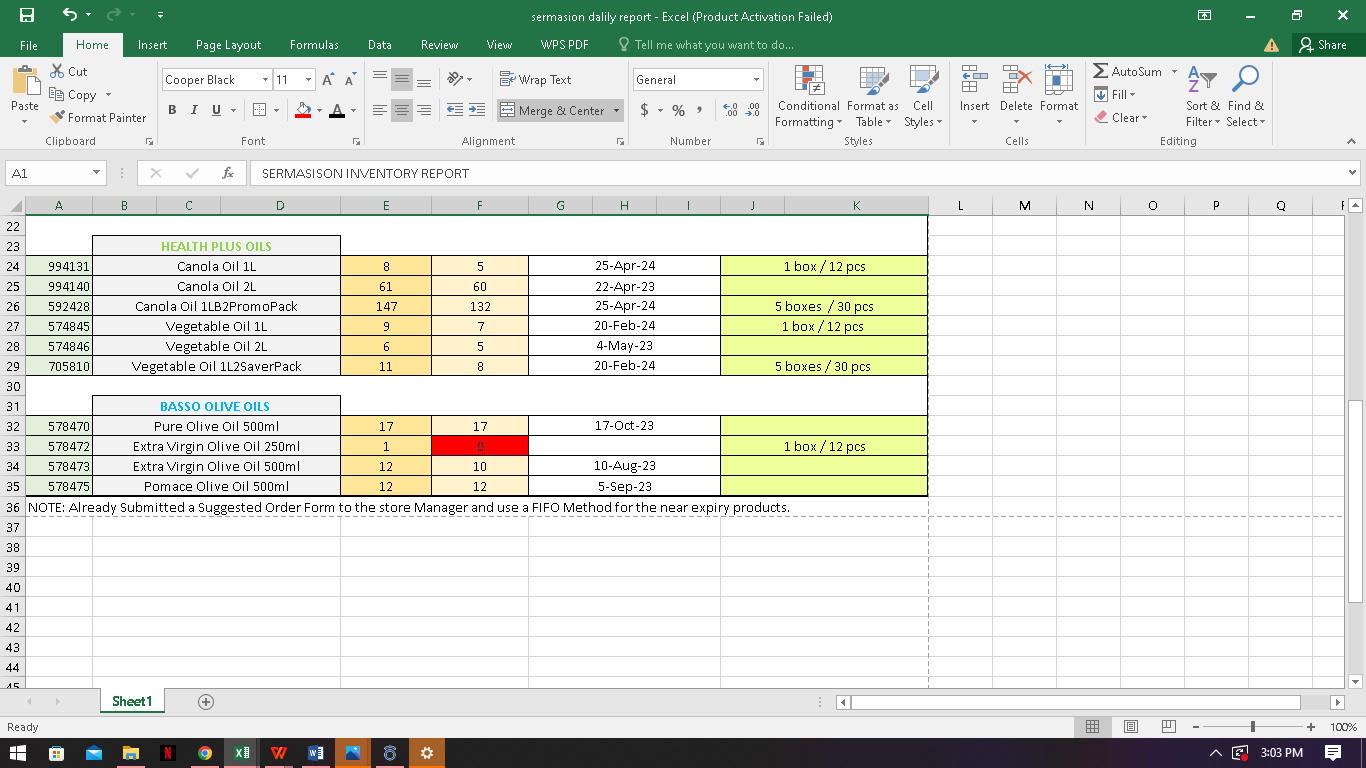The width and height of the screenshot is (1366, 768).
Task: Apply Percent Style format
Action: pyautogui.click(x=678, y=110)
